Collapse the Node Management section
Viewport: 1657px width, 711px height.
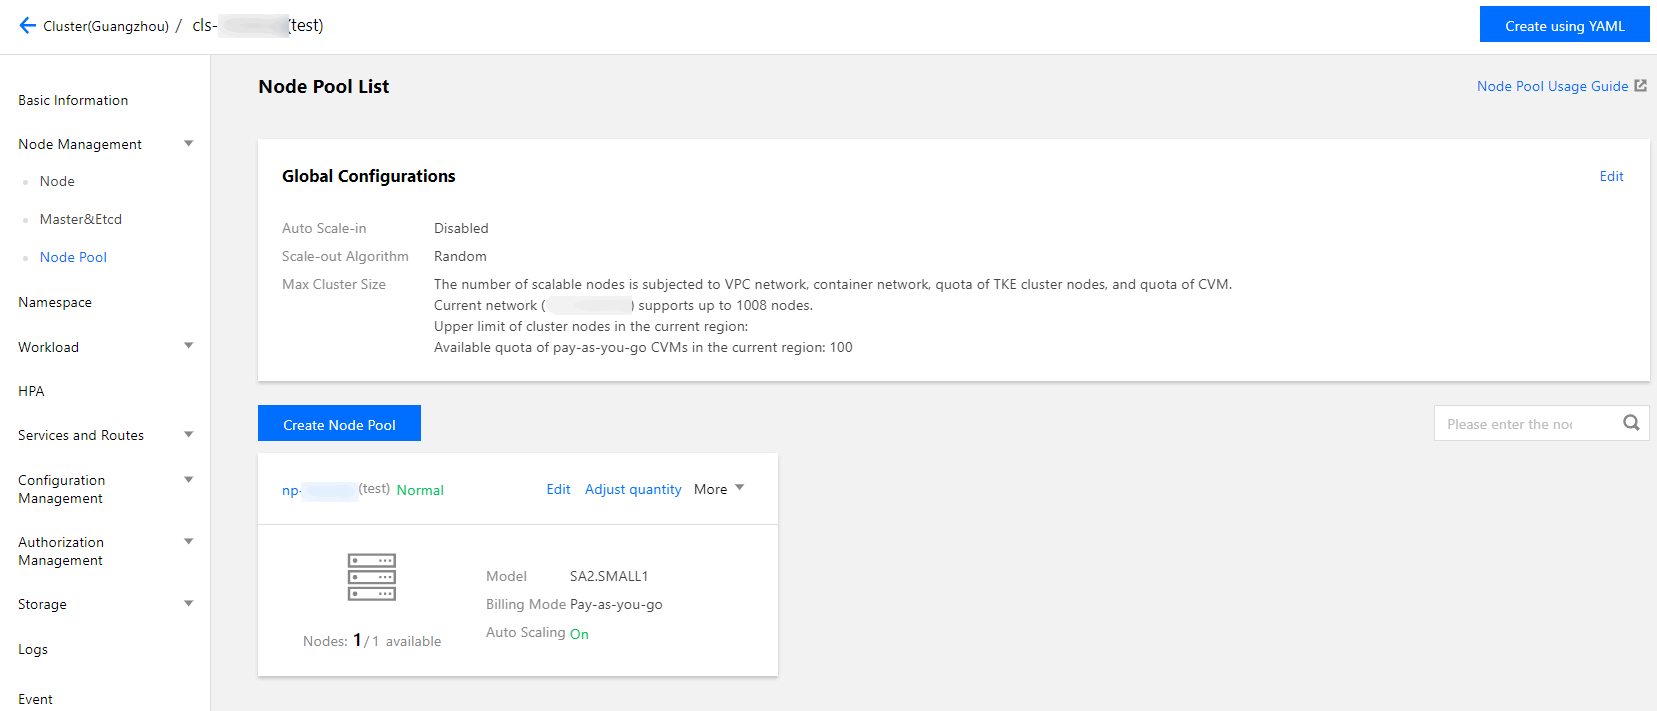point(189,144)
